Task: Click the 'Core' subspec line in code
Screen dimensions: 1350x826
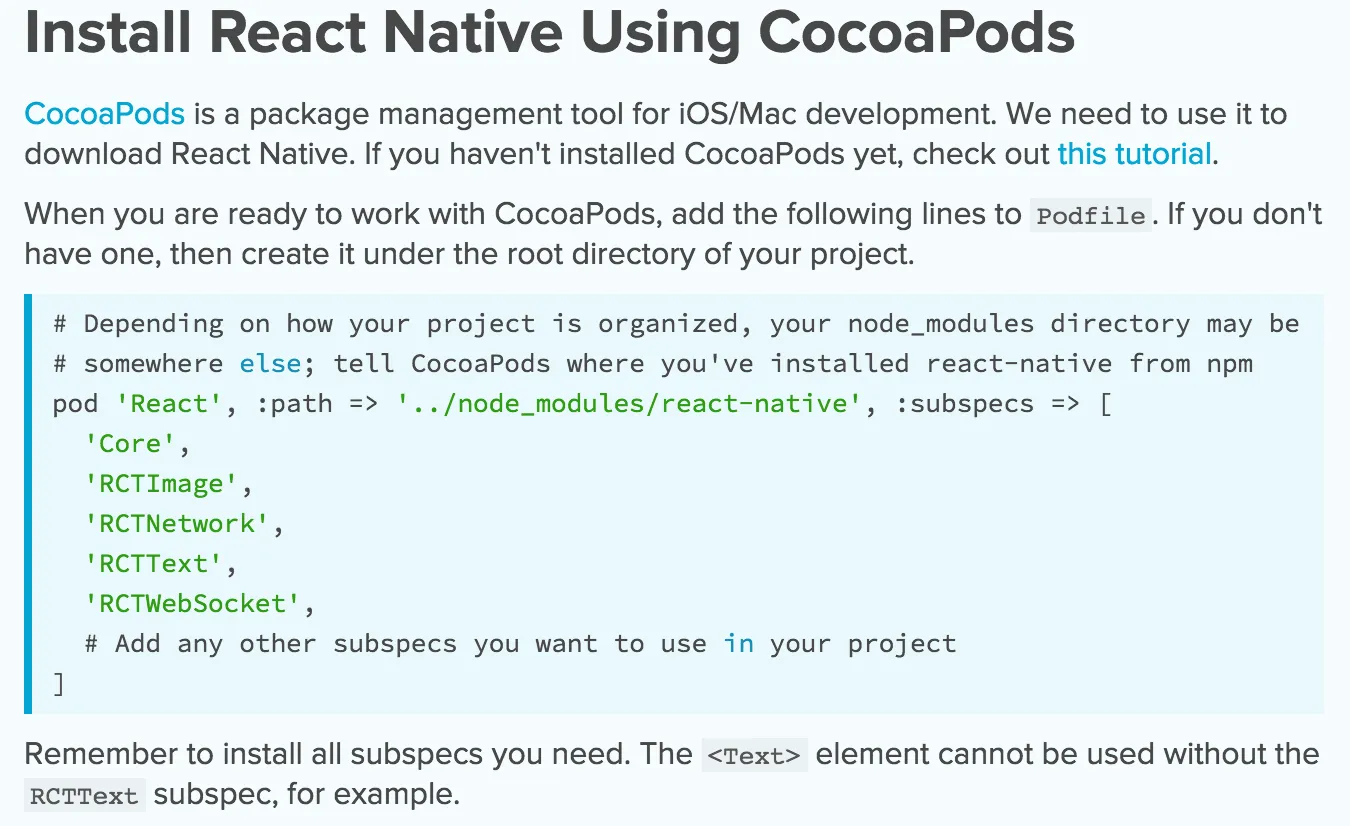Action: point(130,444)
